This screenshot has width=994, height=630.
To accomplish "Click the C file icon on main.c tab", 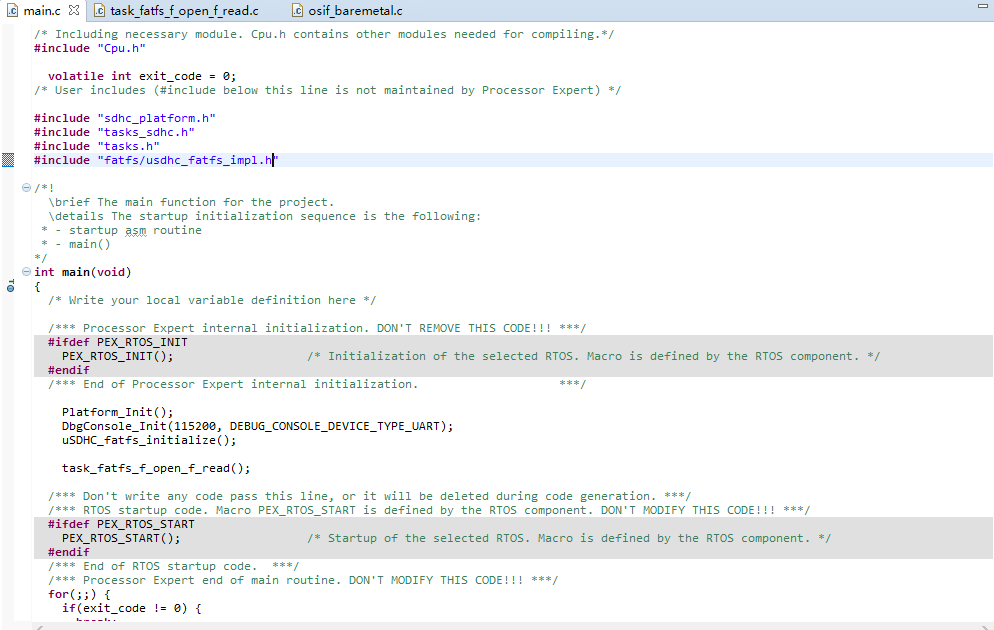I will click(12, 11).
